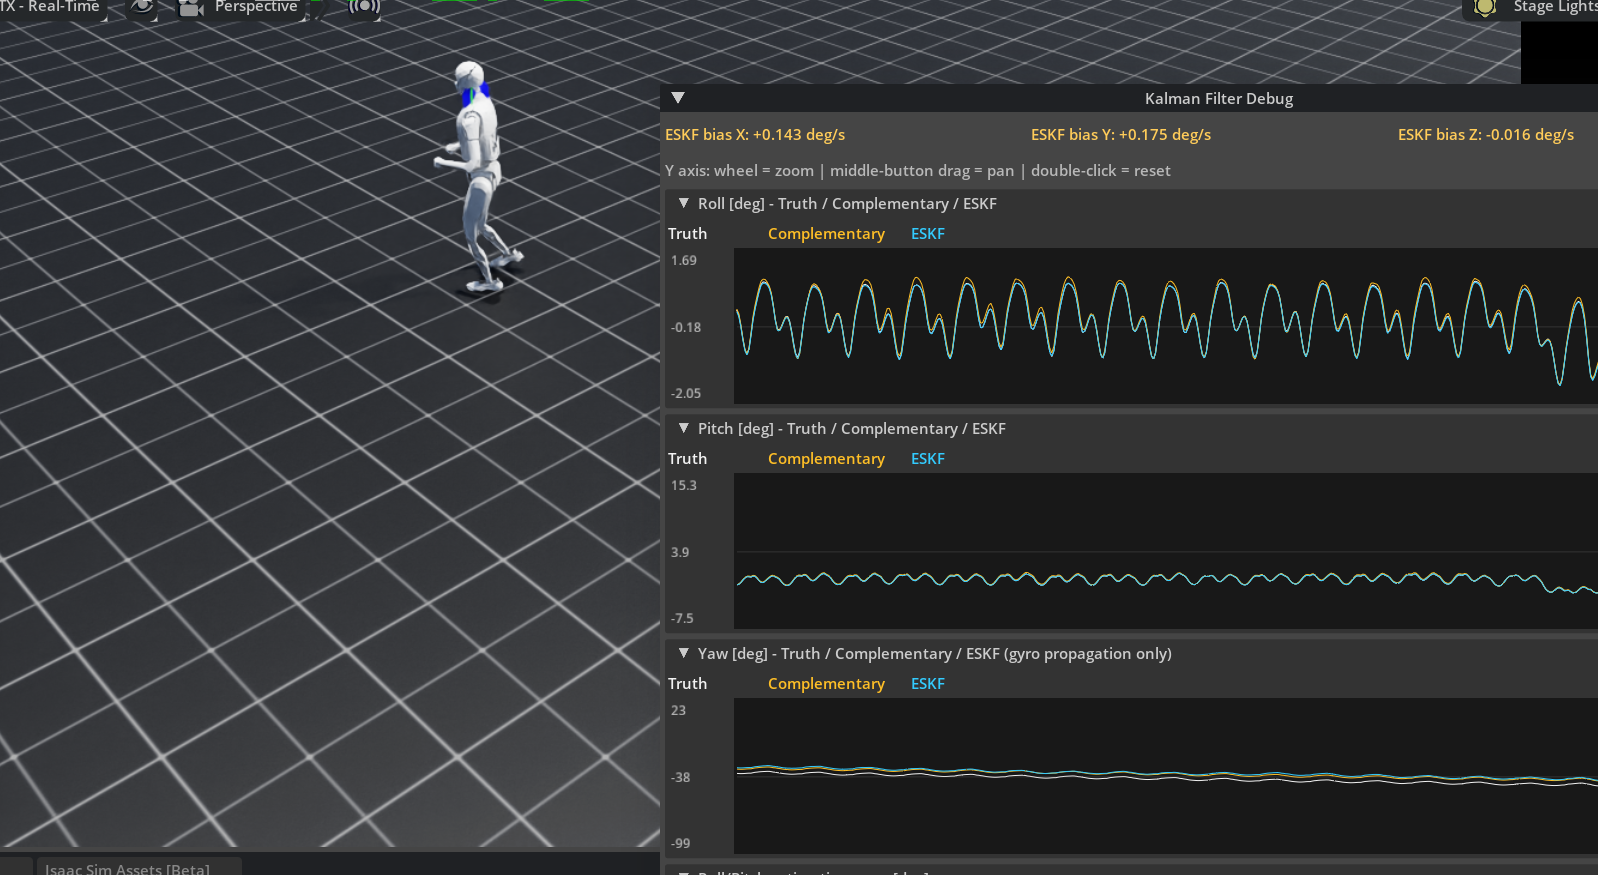Click the Roll section header title text
The image size is (1598, 875).
(x=847, y=204)
